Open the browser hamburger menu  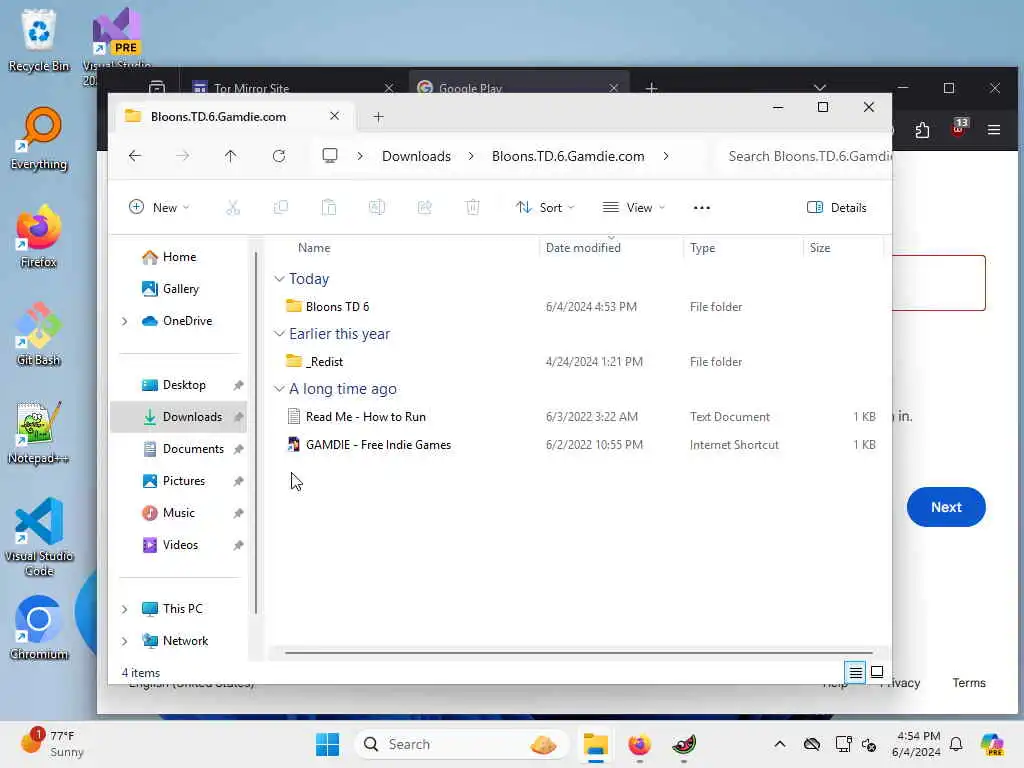pyautogui.click(x=994, y=130)
